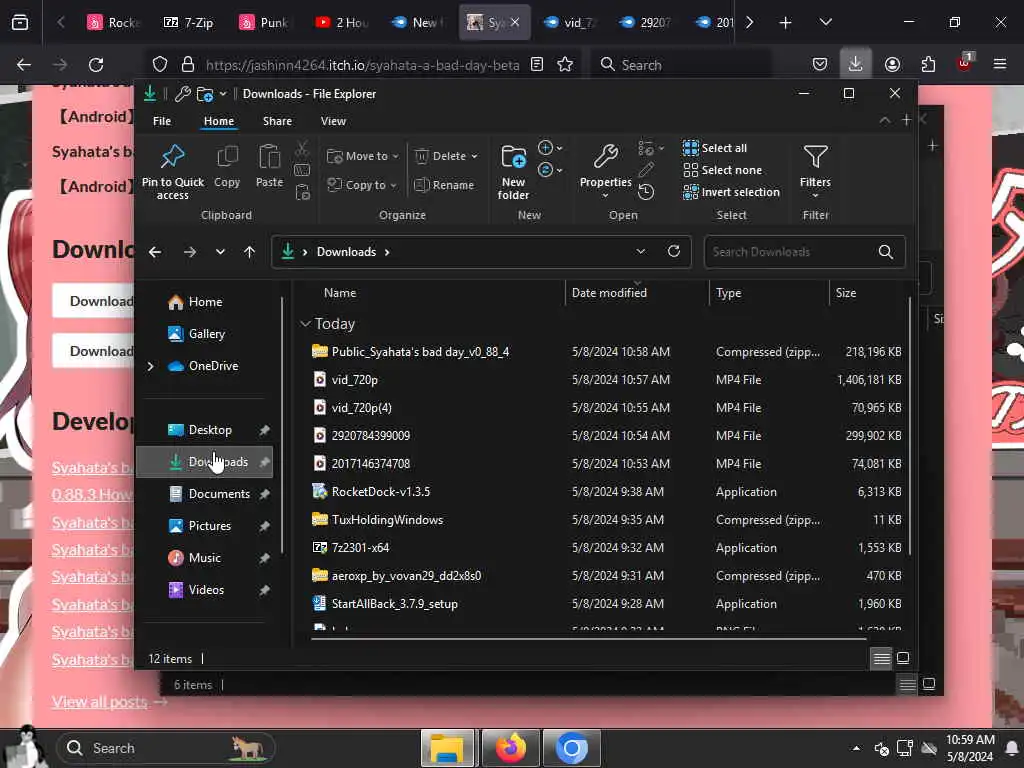Open Home in navigation pane
Screen dimensions: 1024x768
pos(195,302)
